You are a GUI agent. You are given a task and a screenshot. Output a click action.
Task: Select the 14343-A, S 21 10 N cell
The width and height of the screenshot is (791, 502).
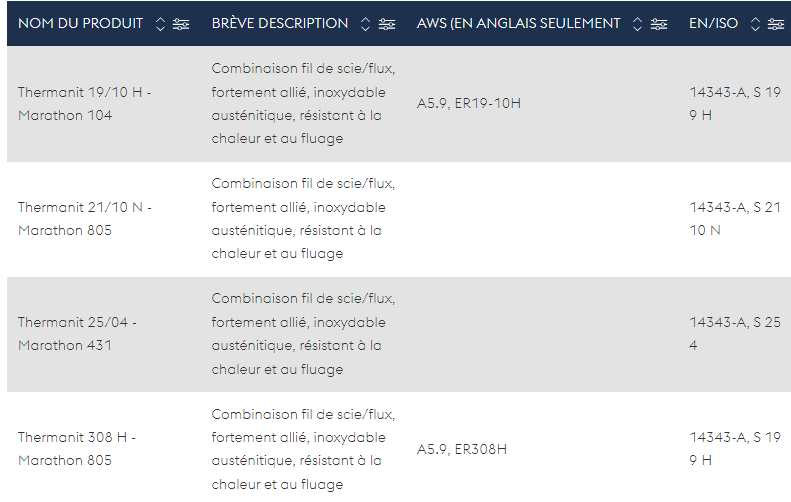pyautogui.click(x=735, y=218)
